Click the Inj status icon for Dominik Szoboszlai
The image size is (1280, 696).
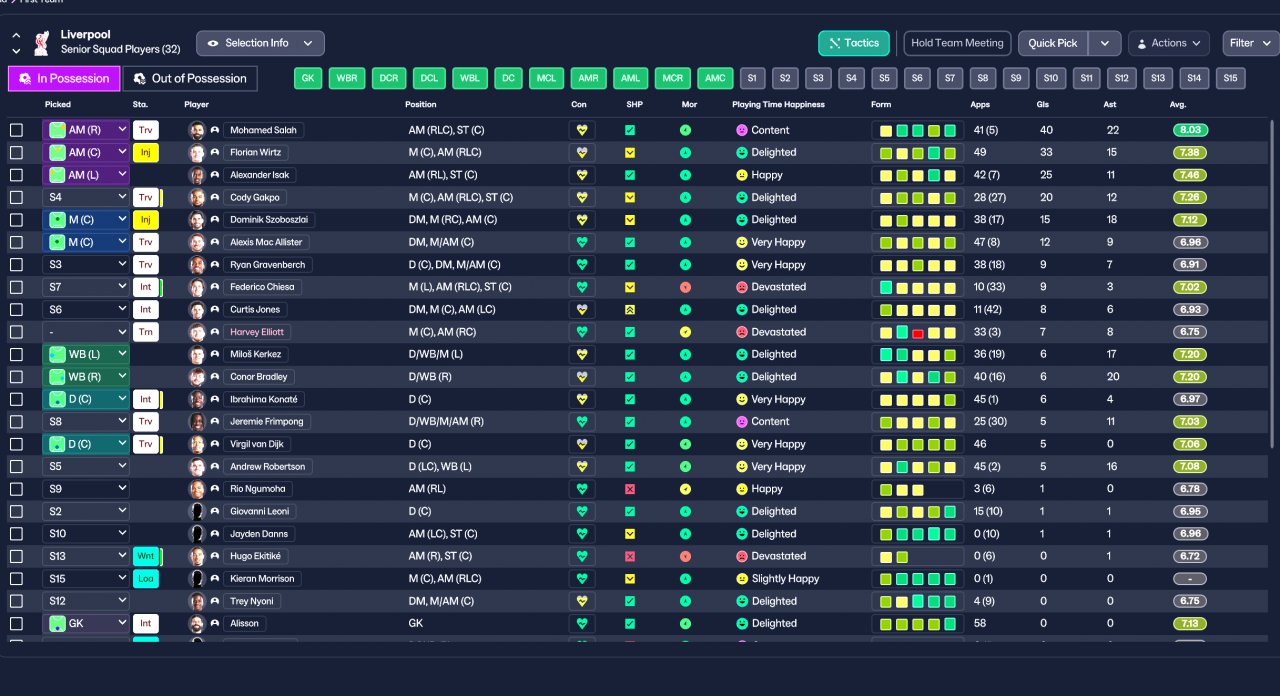point(145,220)
